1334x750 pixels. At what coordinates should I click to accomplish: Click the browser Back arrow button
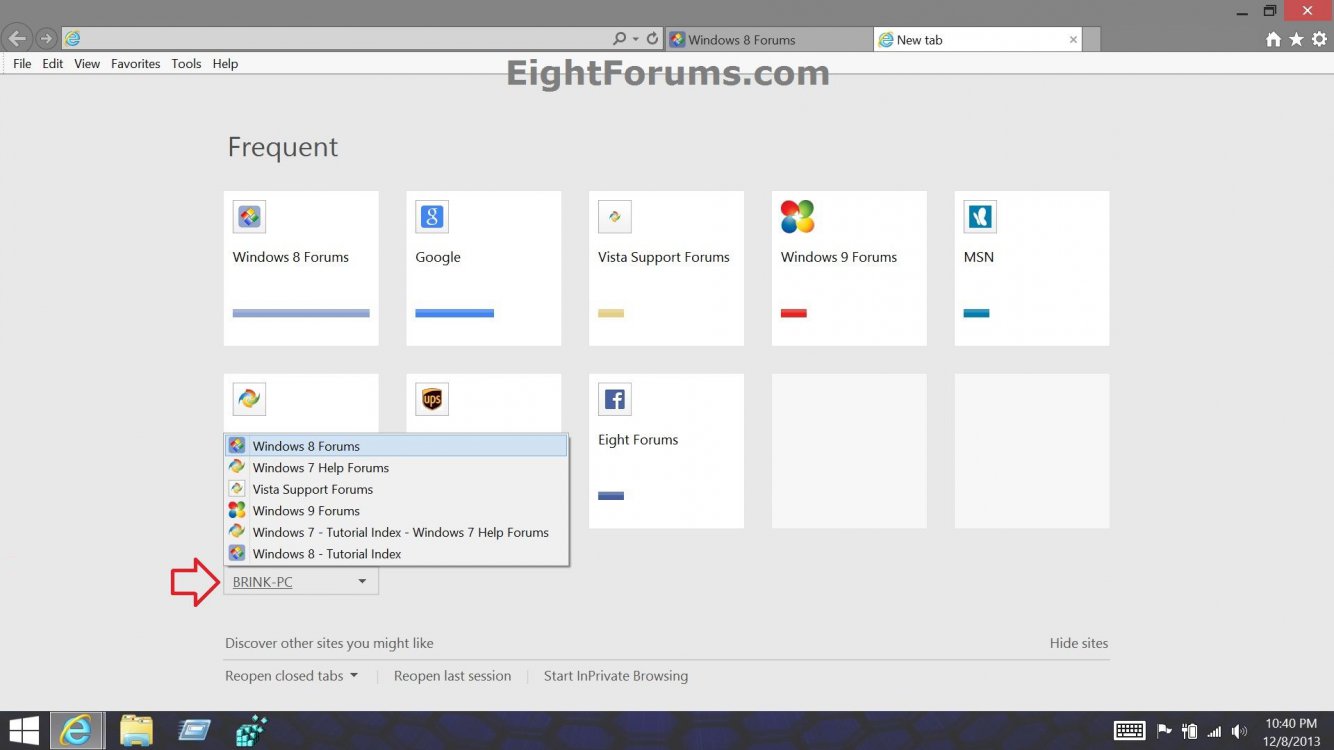(x=17, y=39)
